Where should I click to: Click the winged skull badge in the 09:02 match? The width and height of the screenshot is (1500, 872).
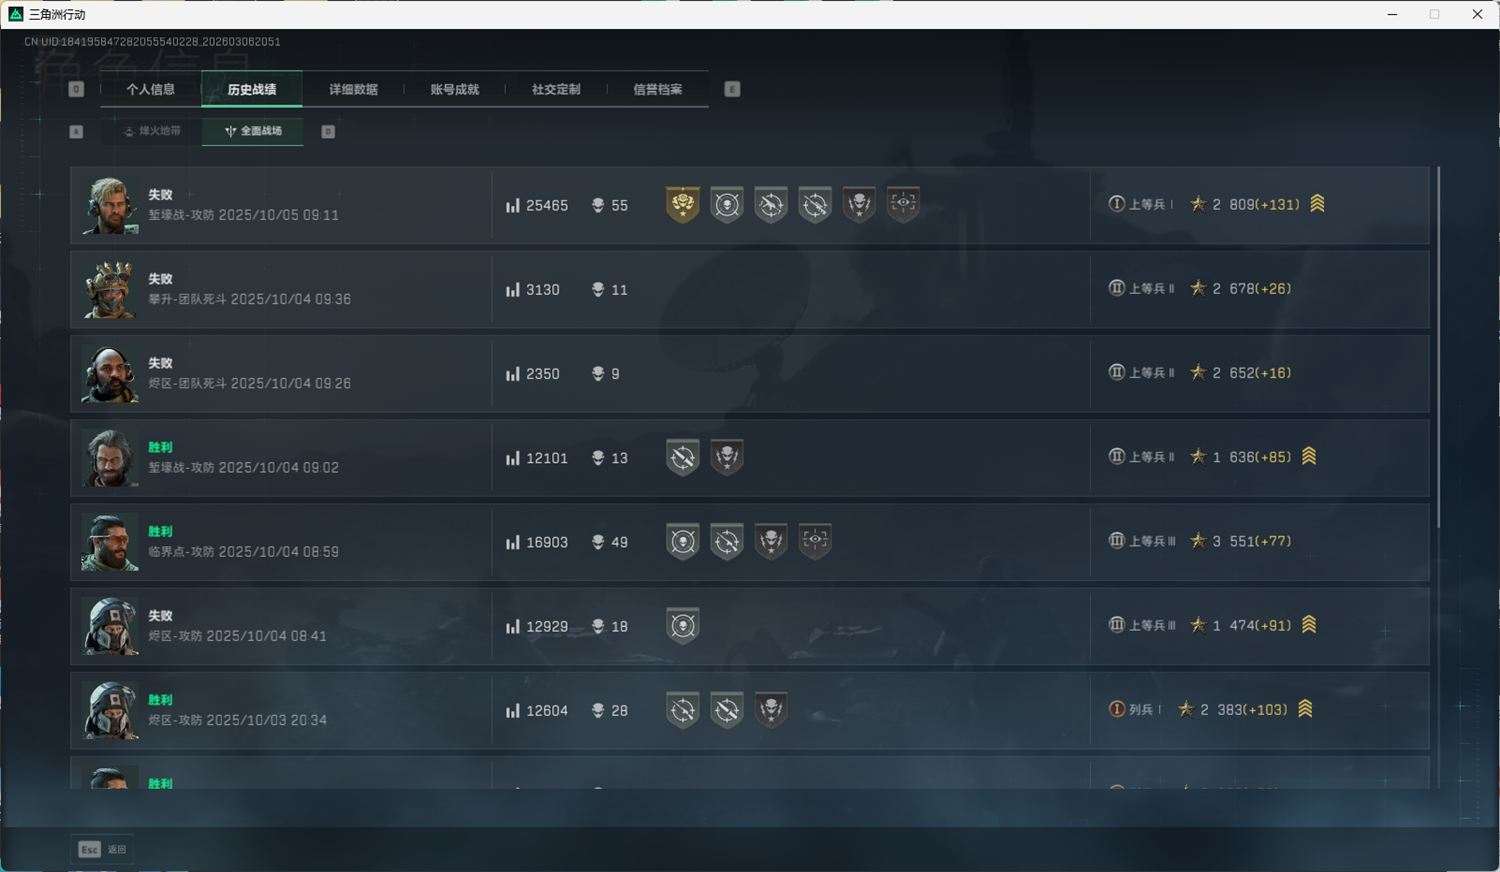[x=727, y=458]
